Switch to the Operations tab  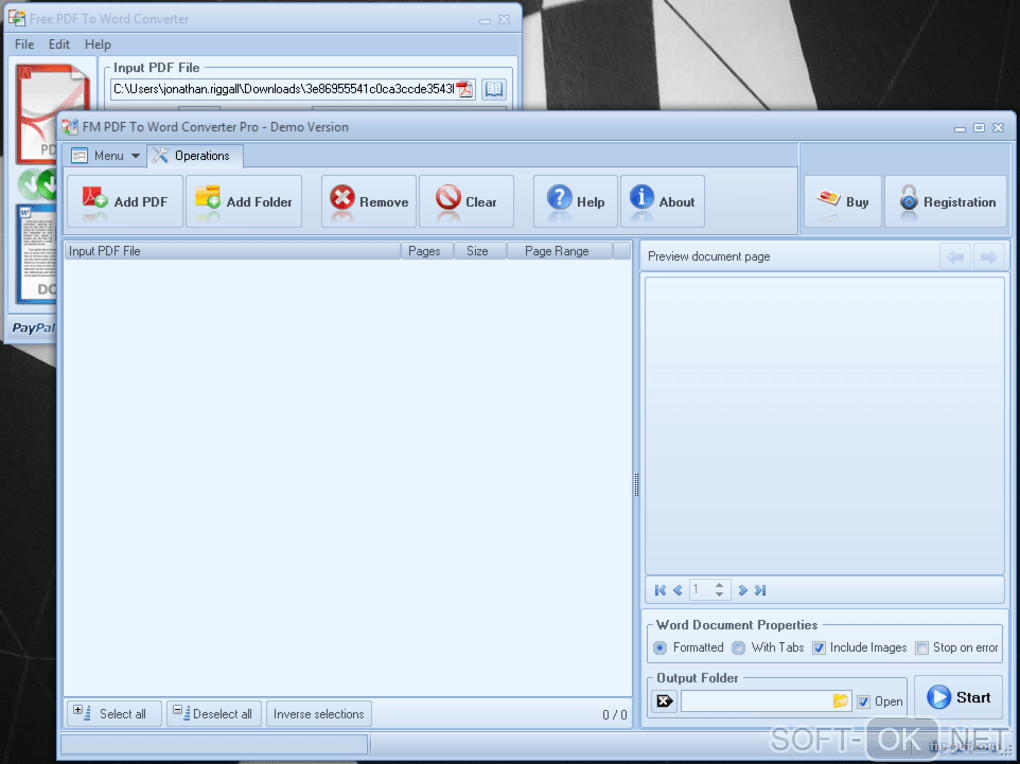[195, 156]
